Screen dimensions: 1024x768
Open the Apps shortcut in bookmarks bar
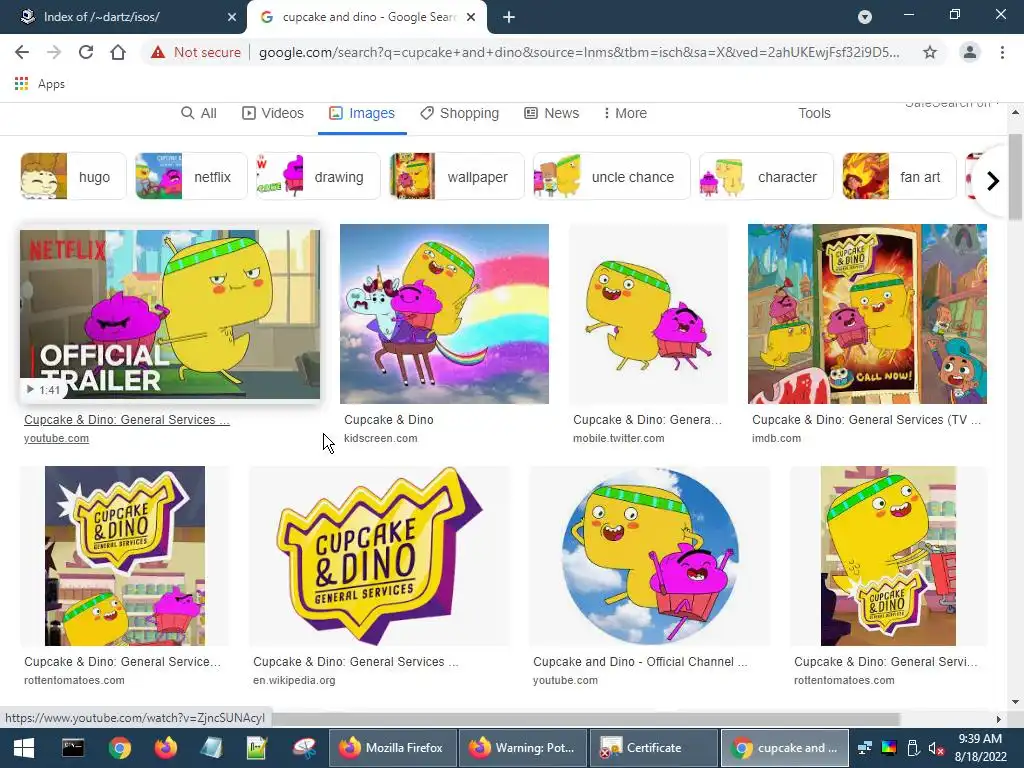[40, 84]
